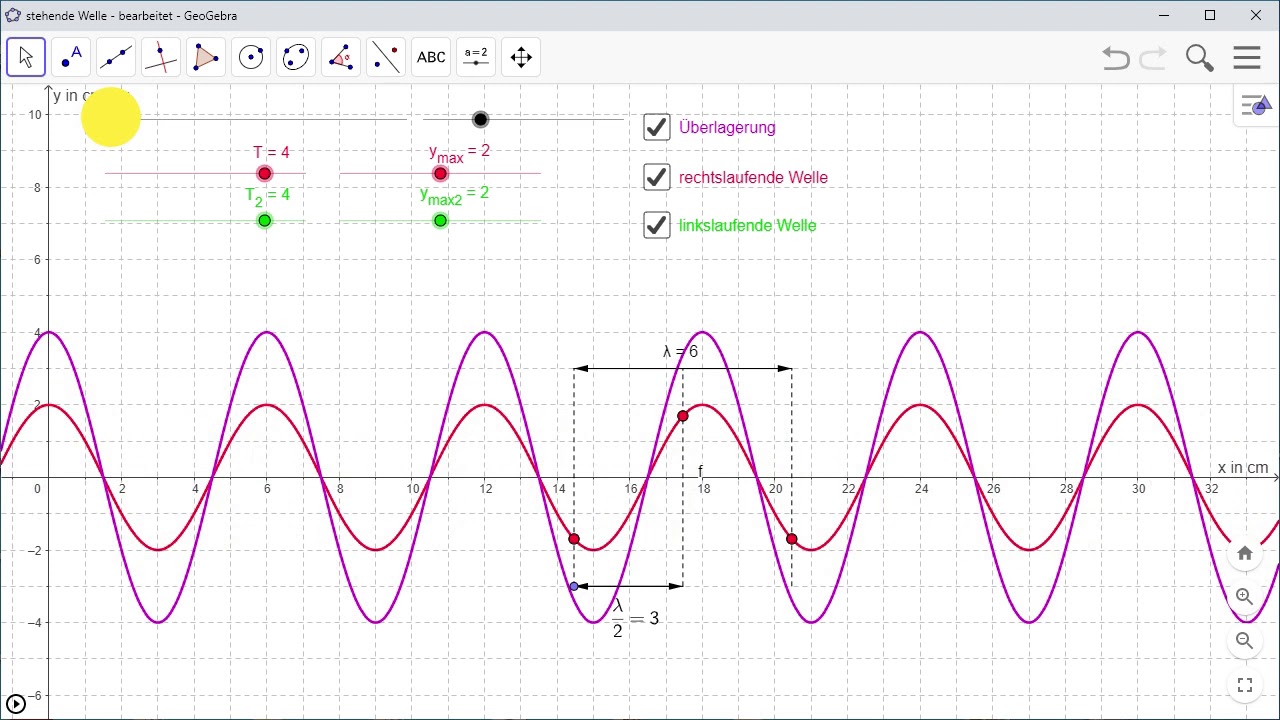Click the x in cm axis label
Image resolution: width=1280 pixels, height=720 pixels.
[1243, 467]
